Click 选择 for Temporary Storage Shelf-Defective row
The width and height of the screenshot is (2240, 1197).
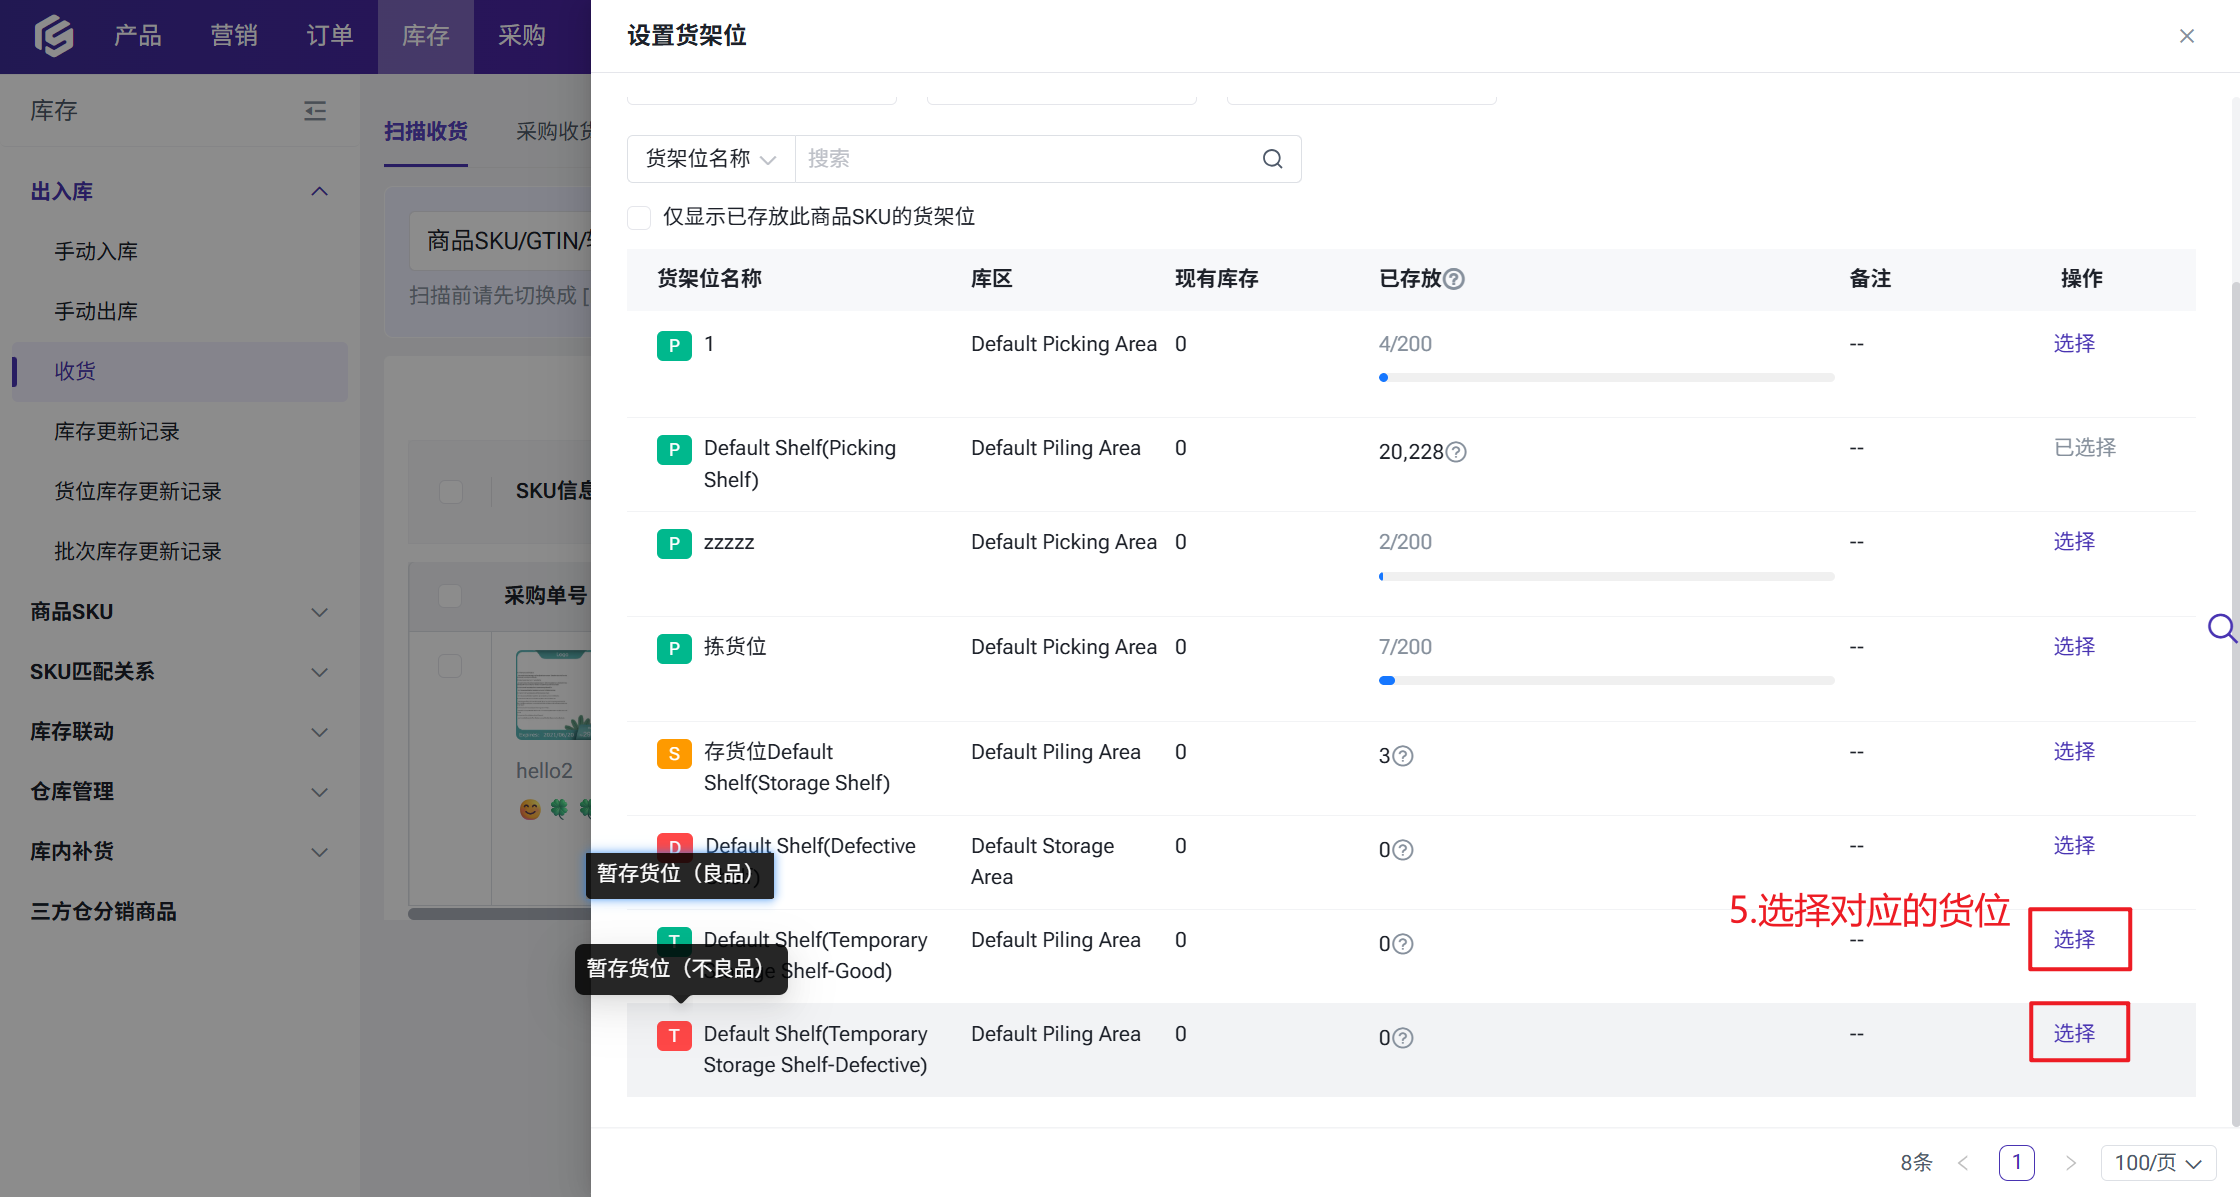pyautogui.click(x=2074, y=1034)
